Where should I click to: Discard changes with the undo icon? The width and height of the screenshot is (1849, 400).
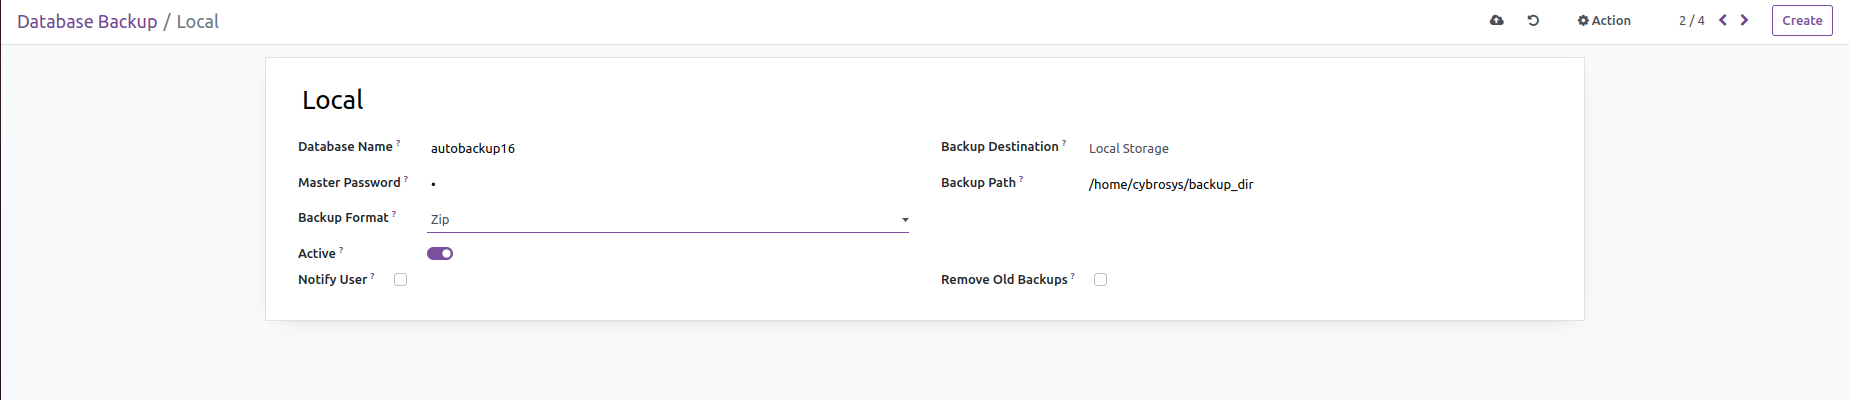(x=1533, y=20)
